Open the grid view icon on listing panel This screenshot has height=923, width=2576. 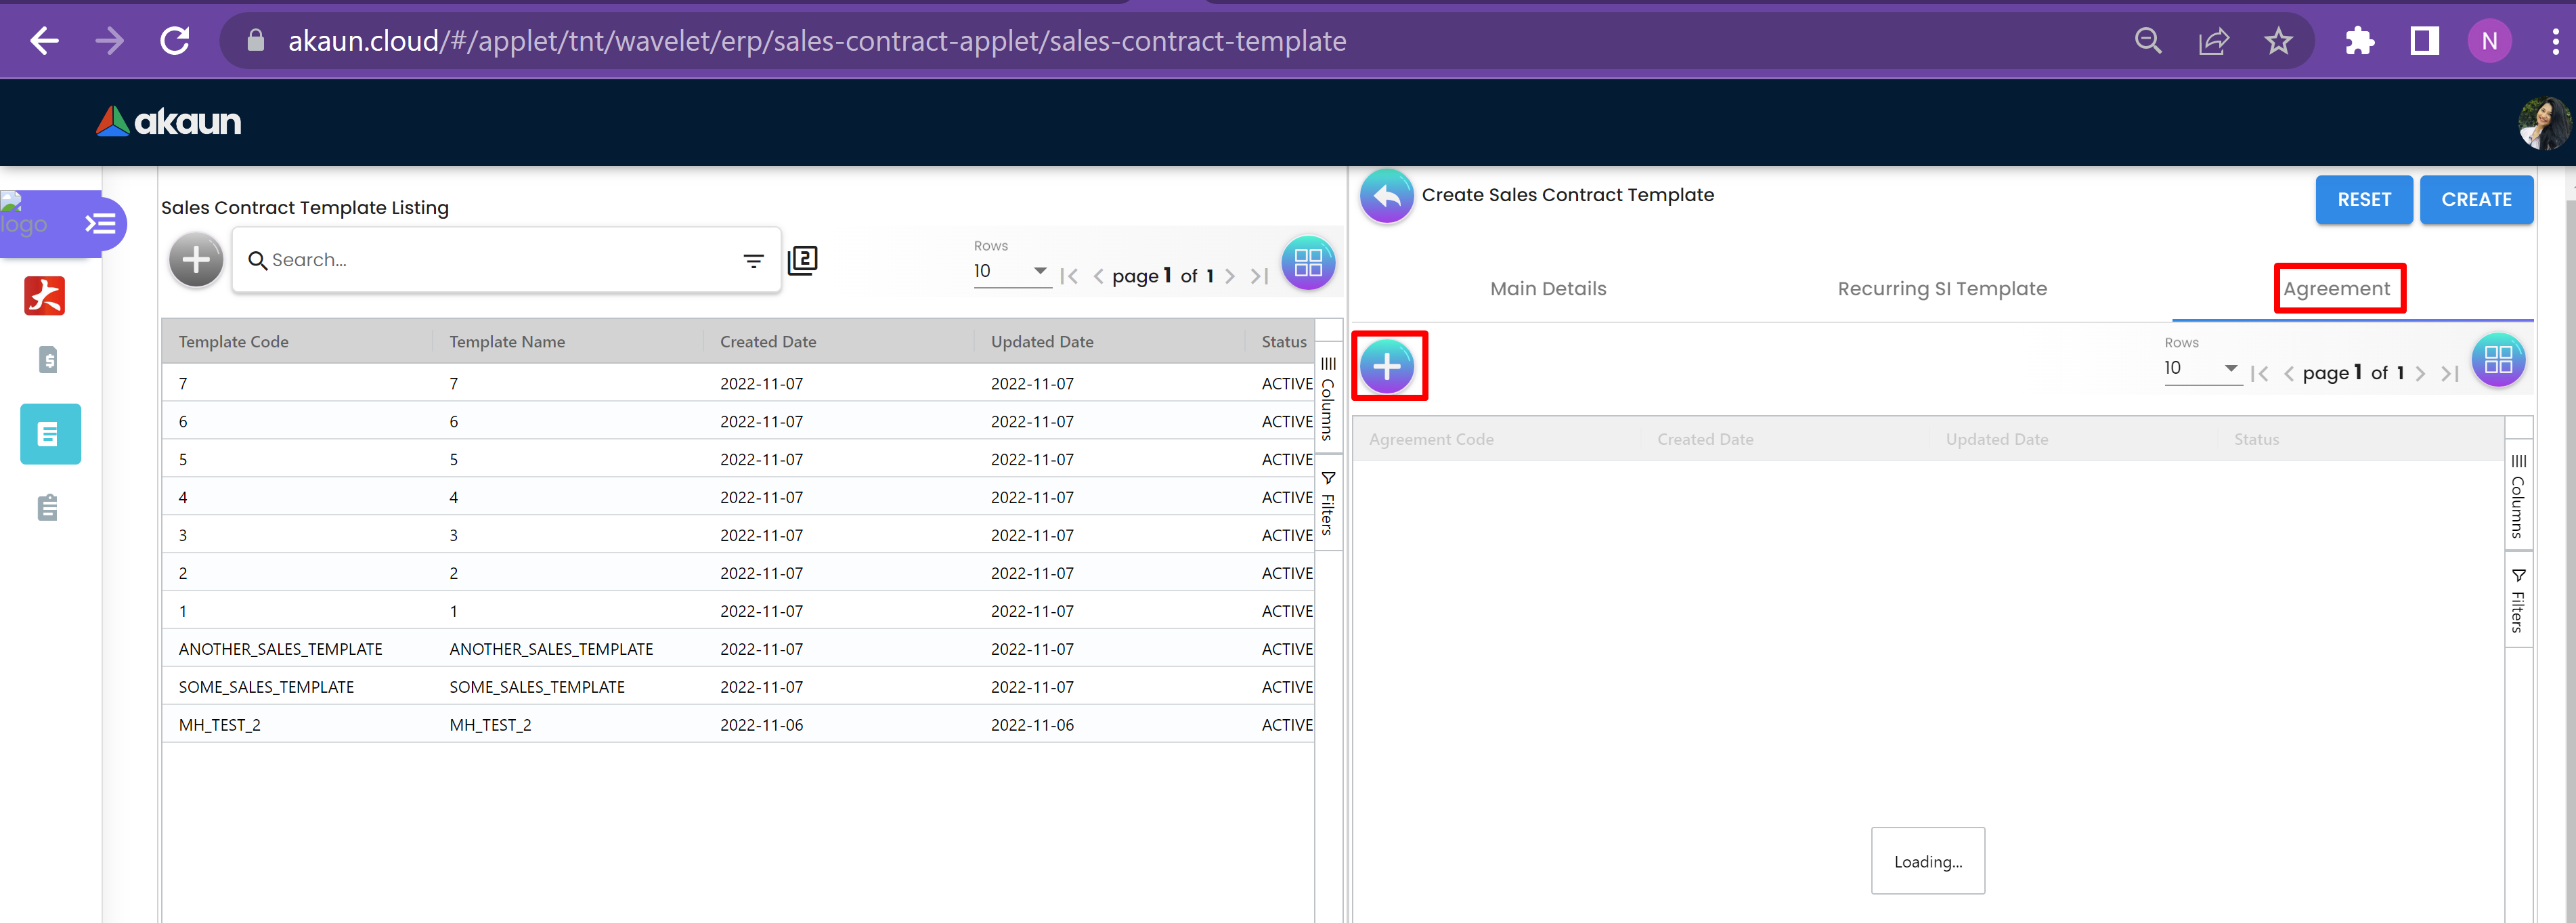point(1307,263)
